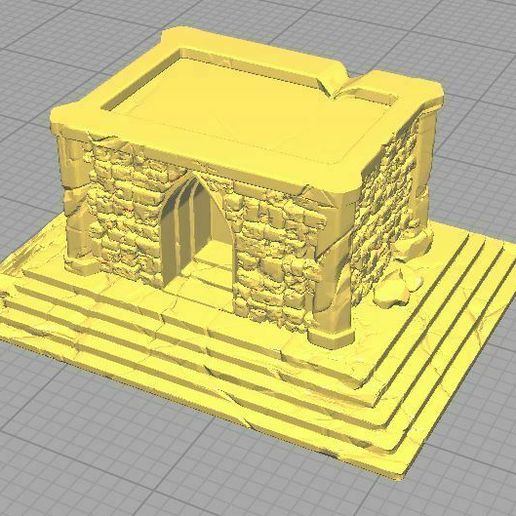Select the yellow stone building 3D model
Screen dimensions: 516x516
pyautogui.click(x=257, y=253)
